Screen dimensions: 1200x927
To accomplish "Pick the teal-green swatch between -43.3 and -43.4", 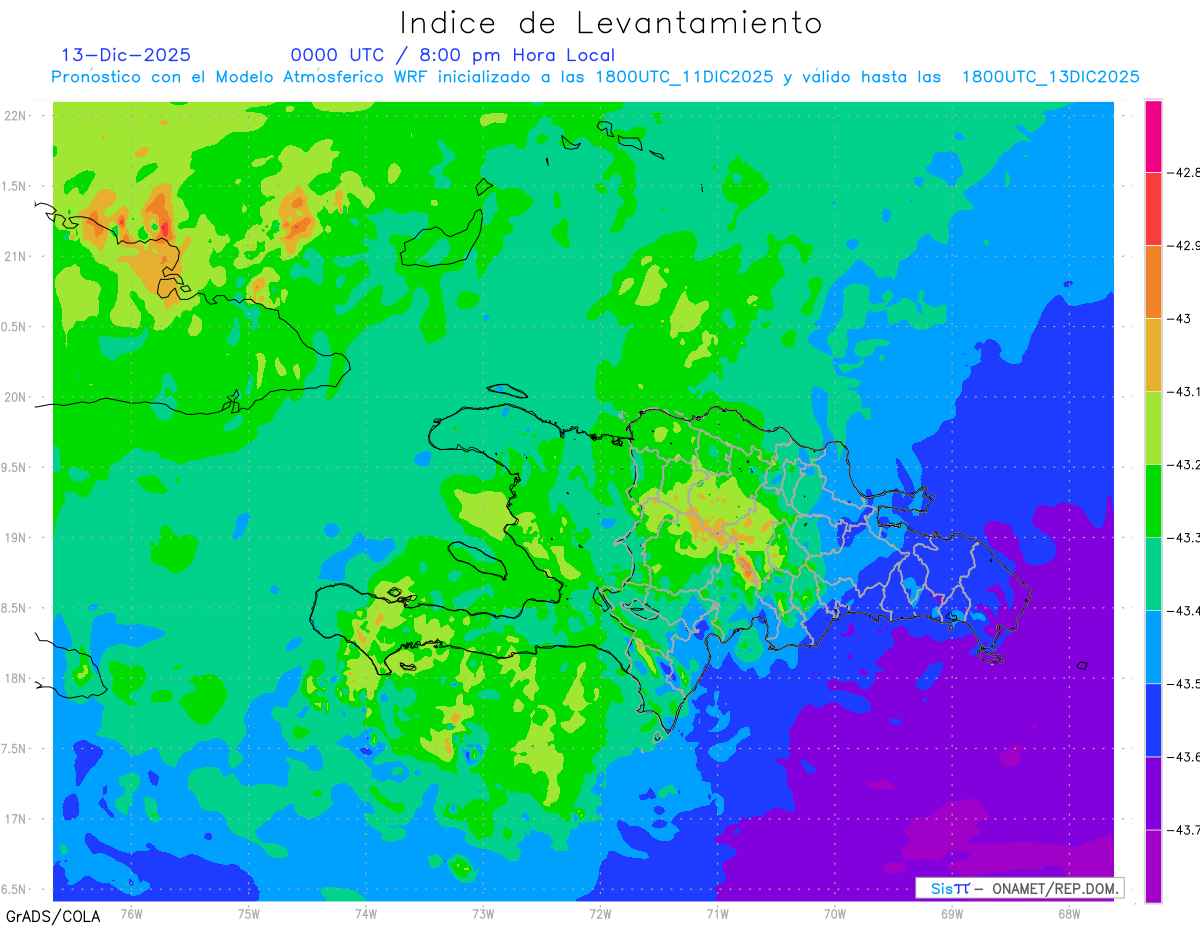I will point(1153,573).
